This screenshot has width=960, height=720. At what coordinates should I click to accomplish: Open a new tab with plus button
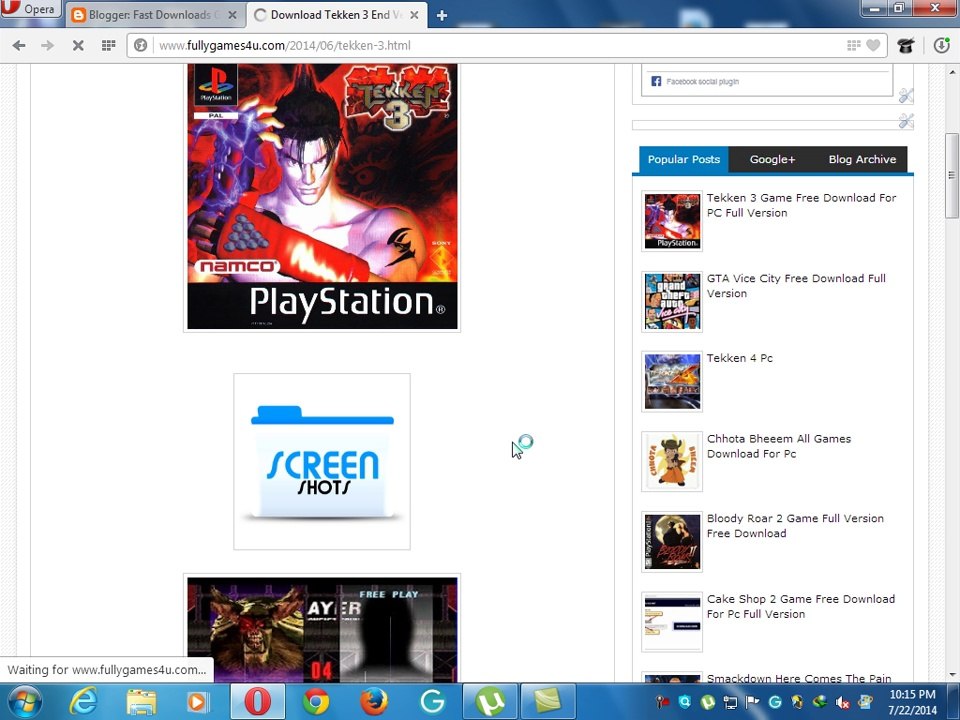(x=441, y=15)
